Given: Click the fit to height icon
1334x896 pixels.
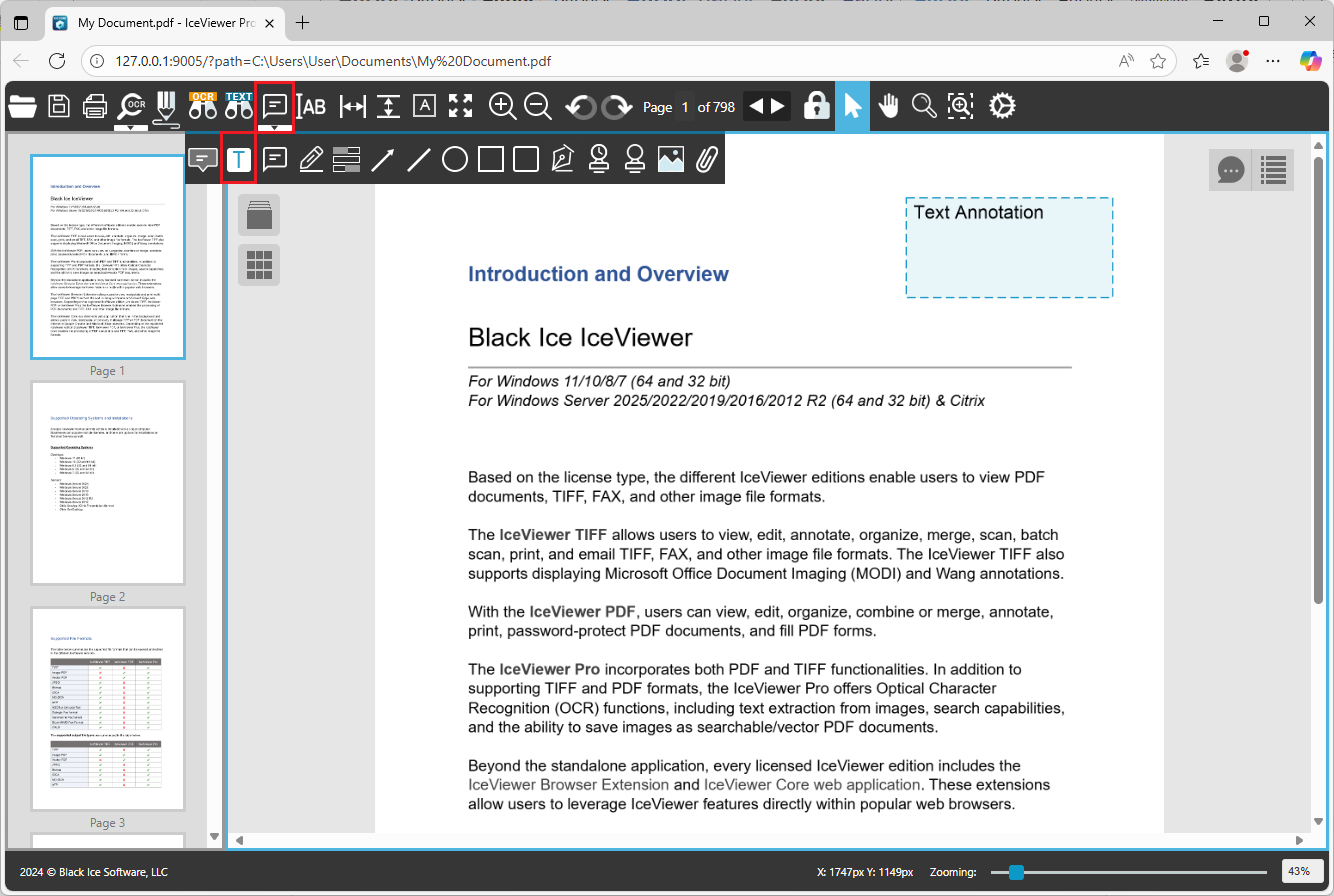Looking at the screenshot, I should [x=389, y=106].
